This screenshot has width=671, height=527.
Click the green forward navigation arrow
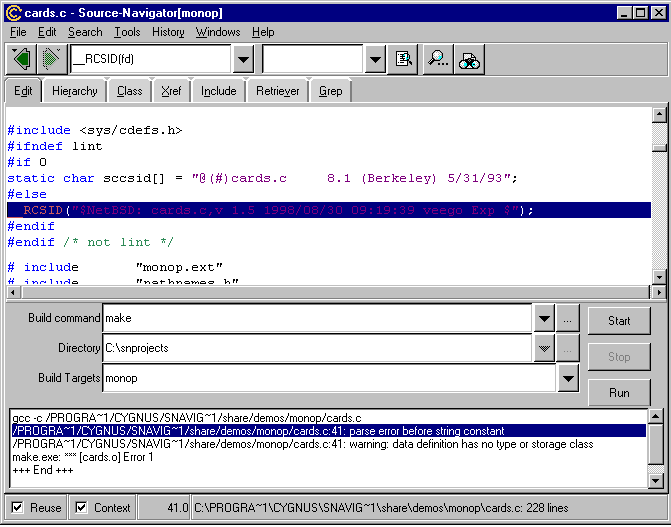(51, 59)
